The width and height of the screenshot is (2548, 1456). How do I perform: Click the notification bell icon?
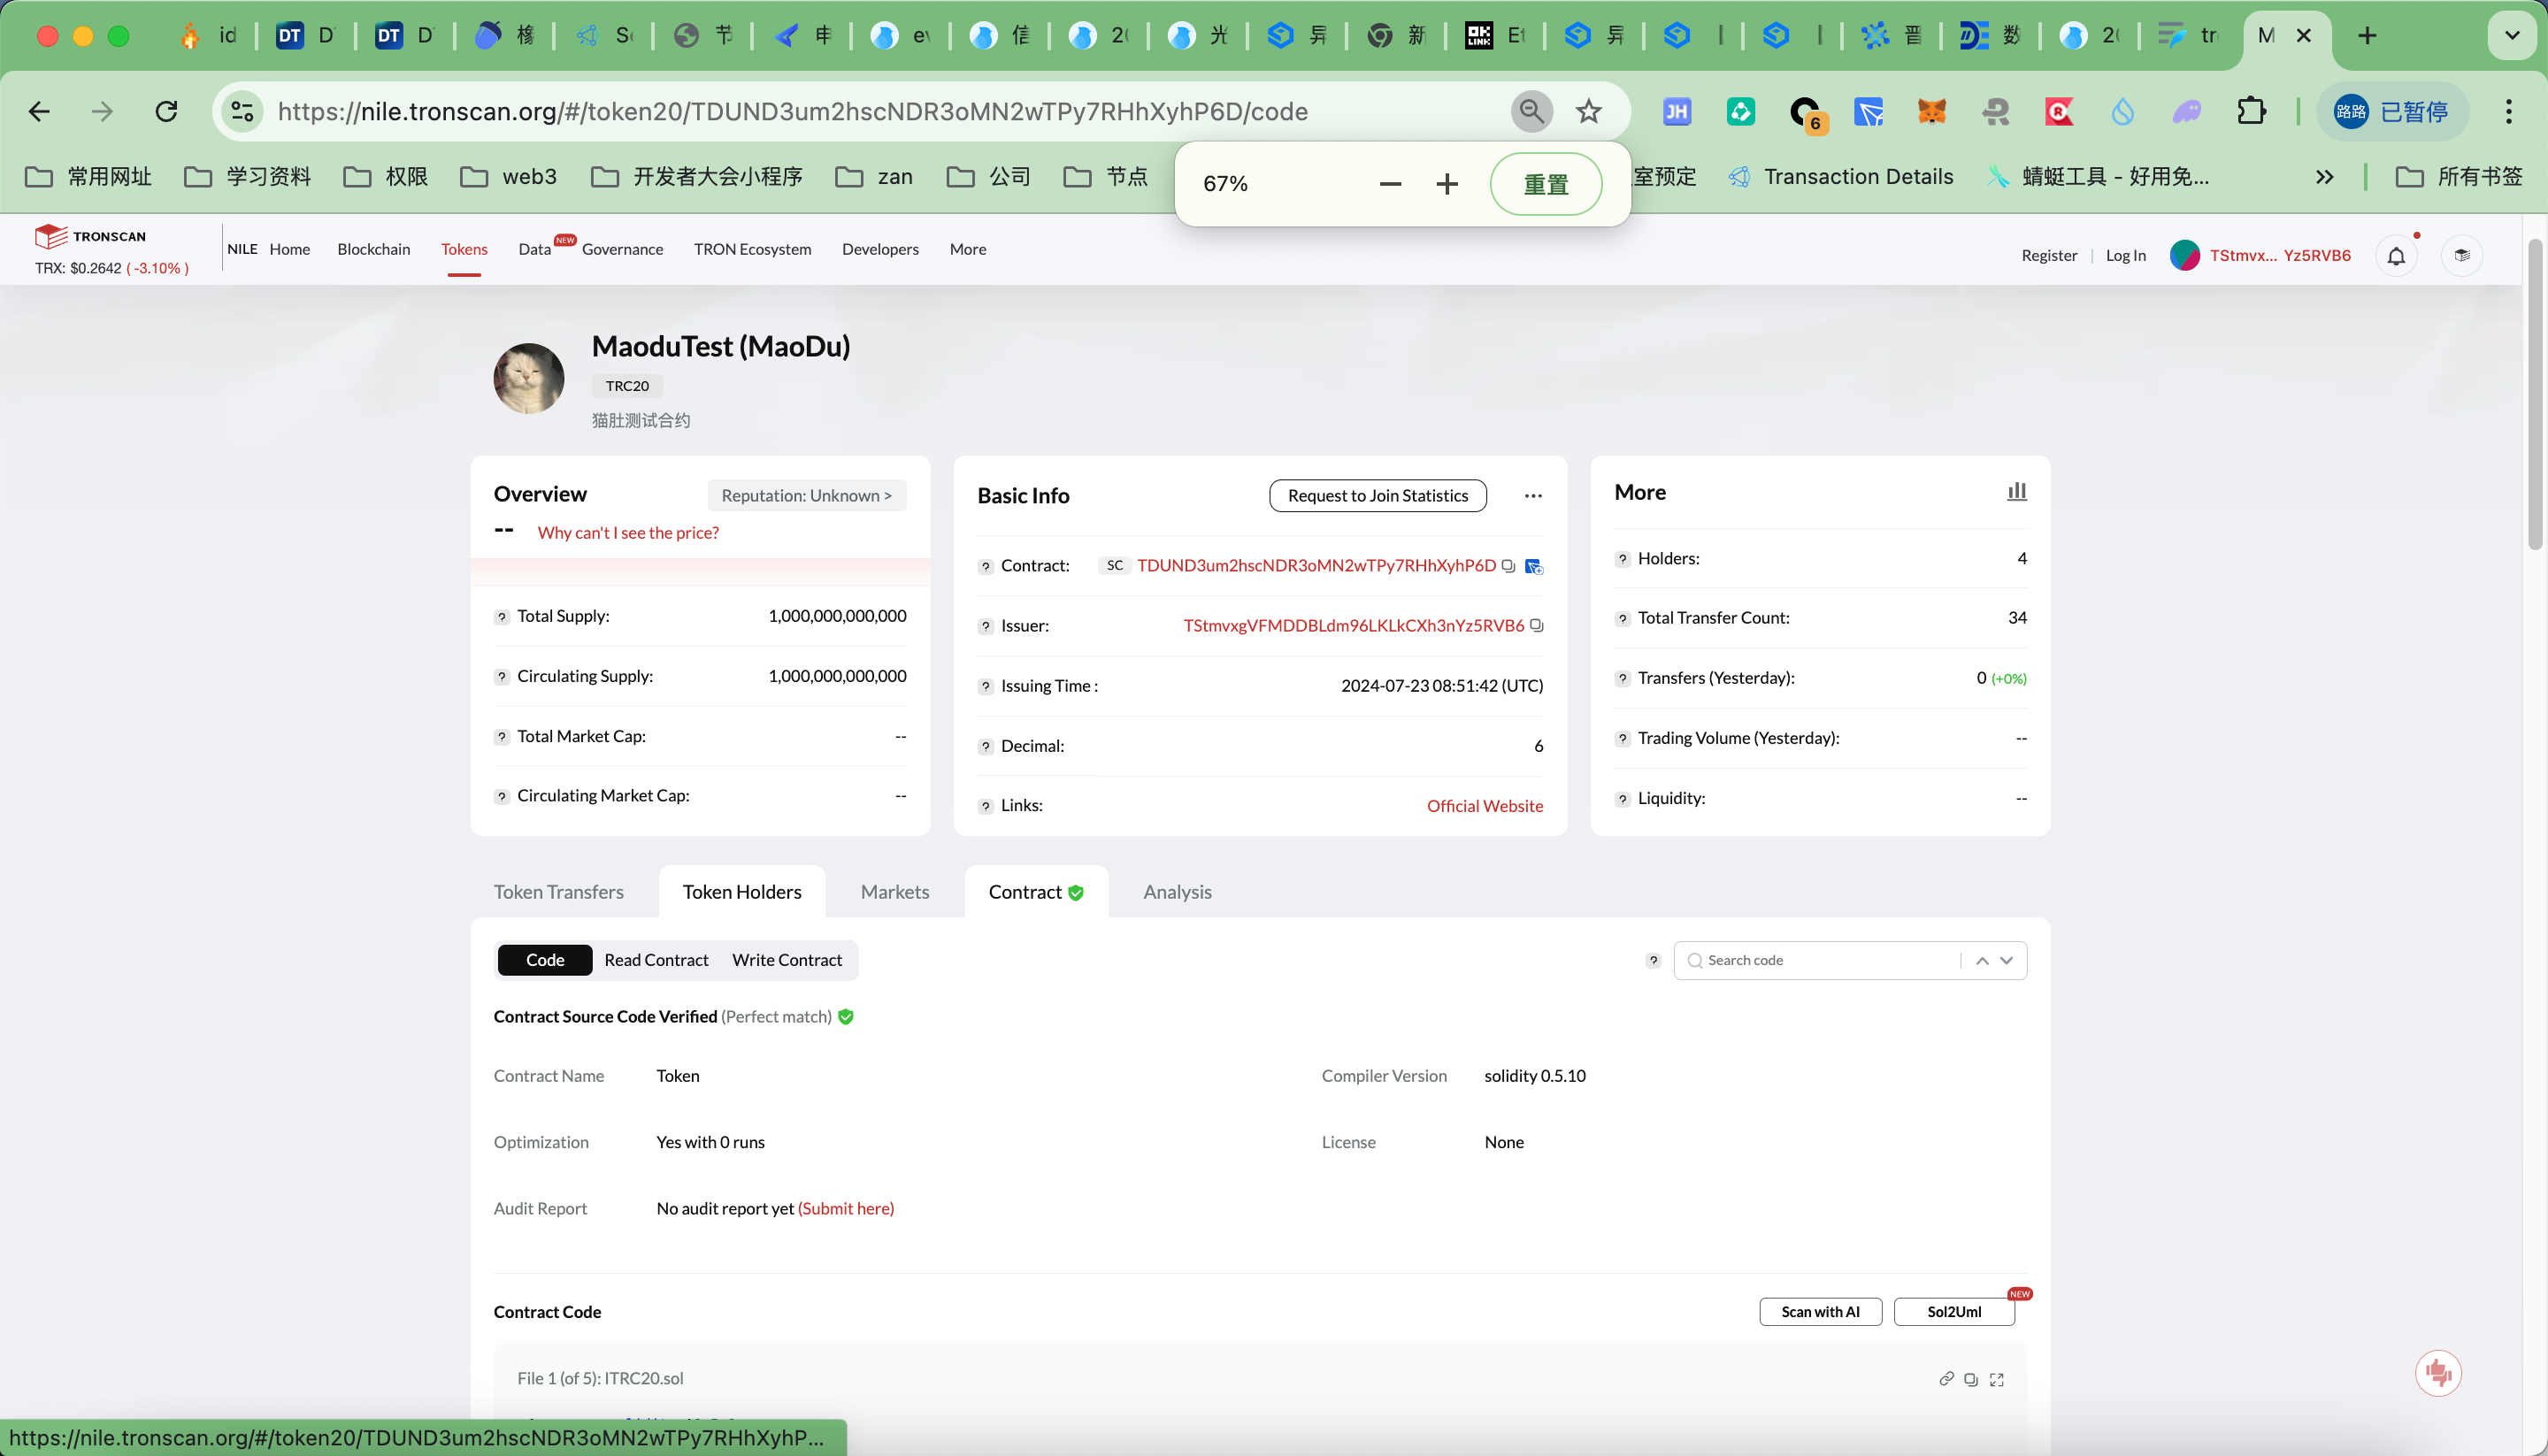point(2396,256)
